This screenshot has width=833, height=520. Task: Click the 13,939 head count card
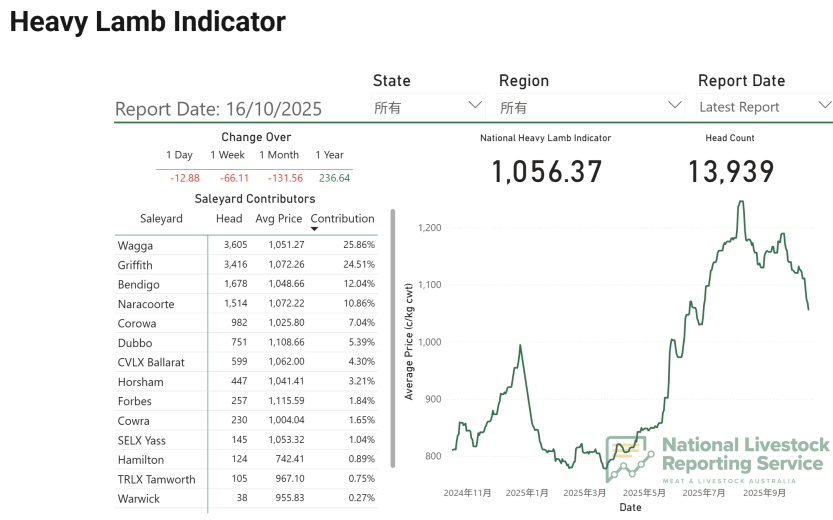pyautogui.click(x=730, y=172)
